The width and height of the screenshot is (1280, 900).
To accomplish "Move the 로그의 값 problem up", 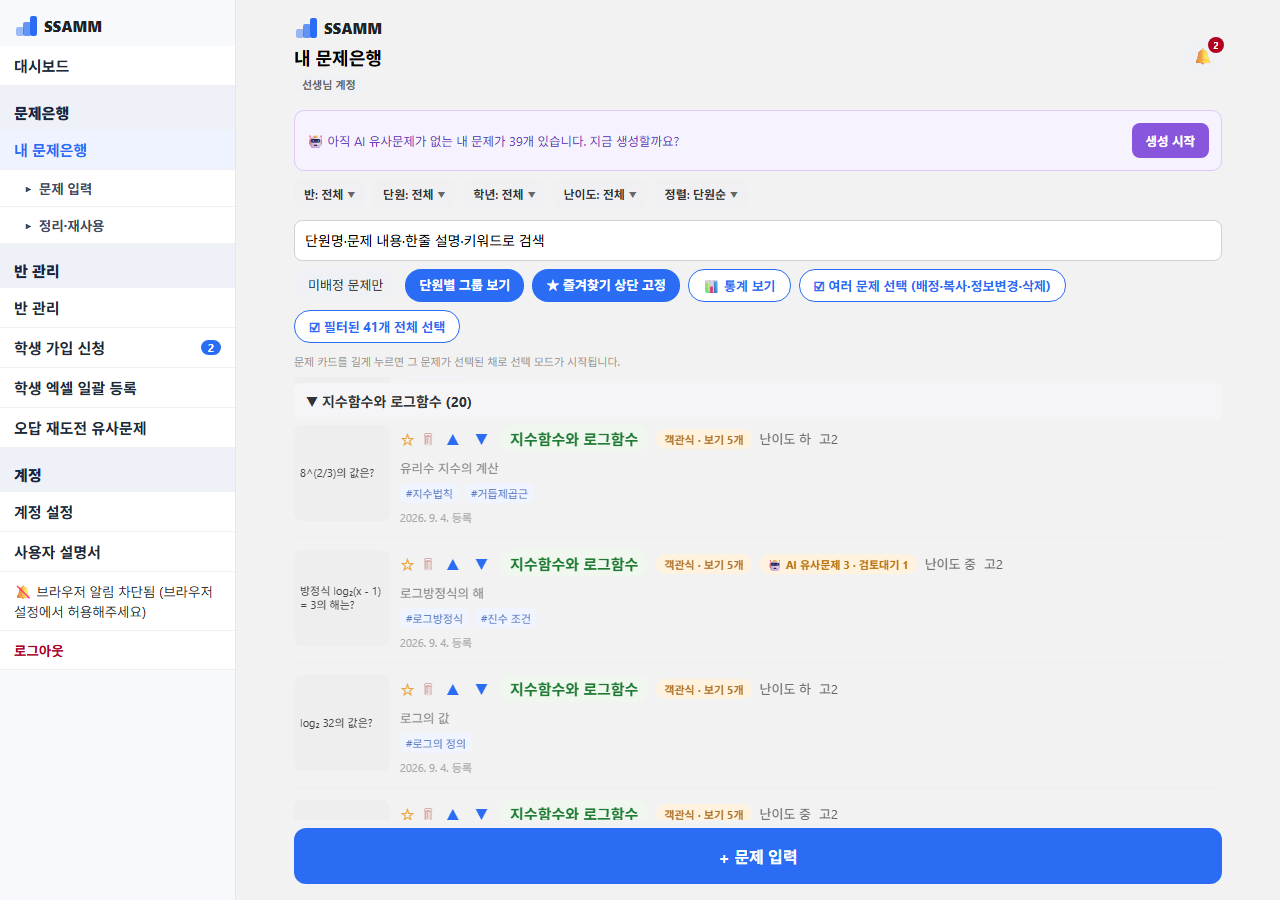I will point(453,689).
